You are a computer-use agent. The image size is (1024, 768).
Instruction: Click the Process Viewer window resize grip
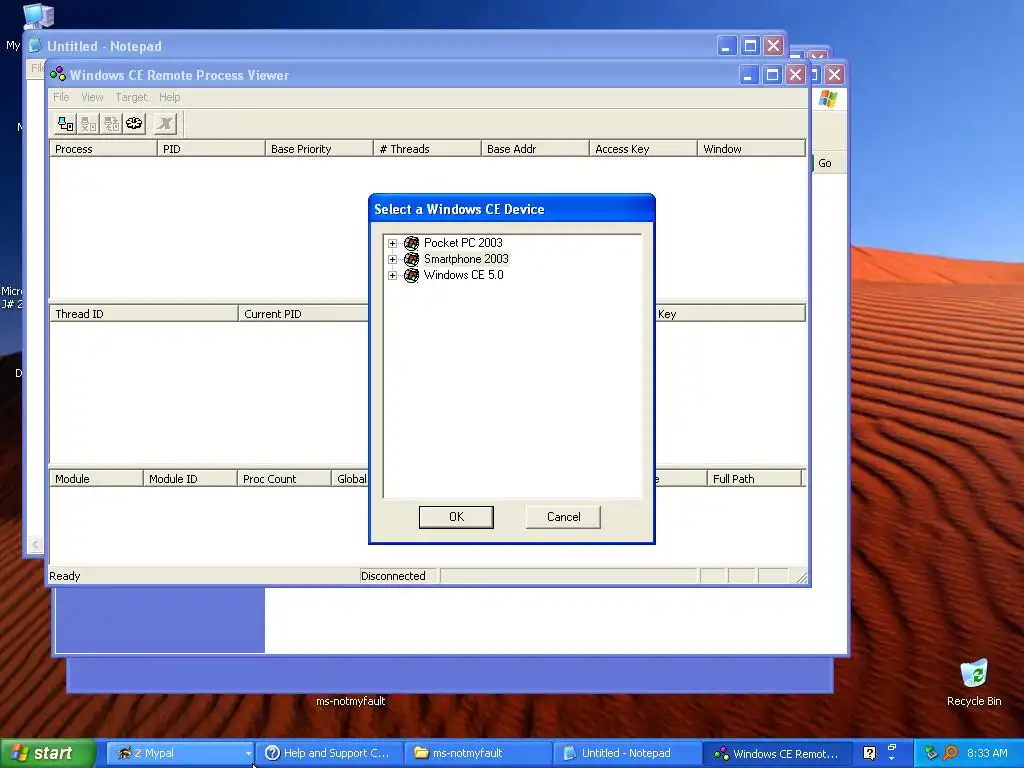point(801,577)
